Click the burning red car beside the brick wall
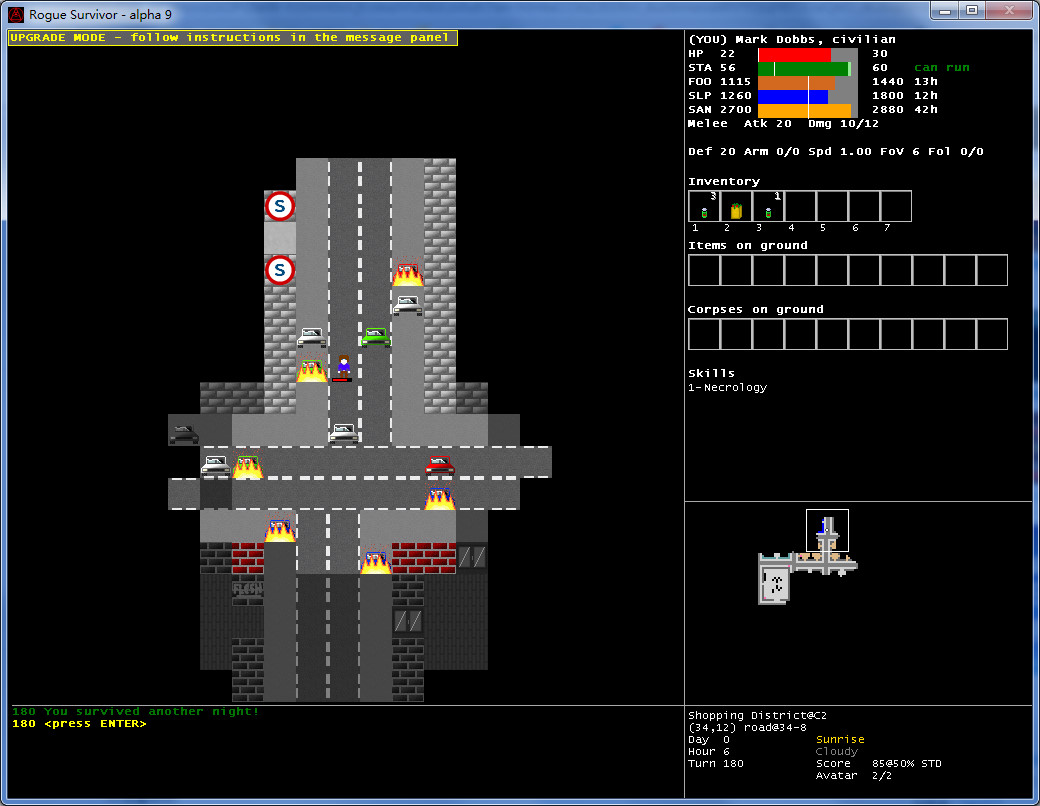The image size is (1040, 806). 407,272
